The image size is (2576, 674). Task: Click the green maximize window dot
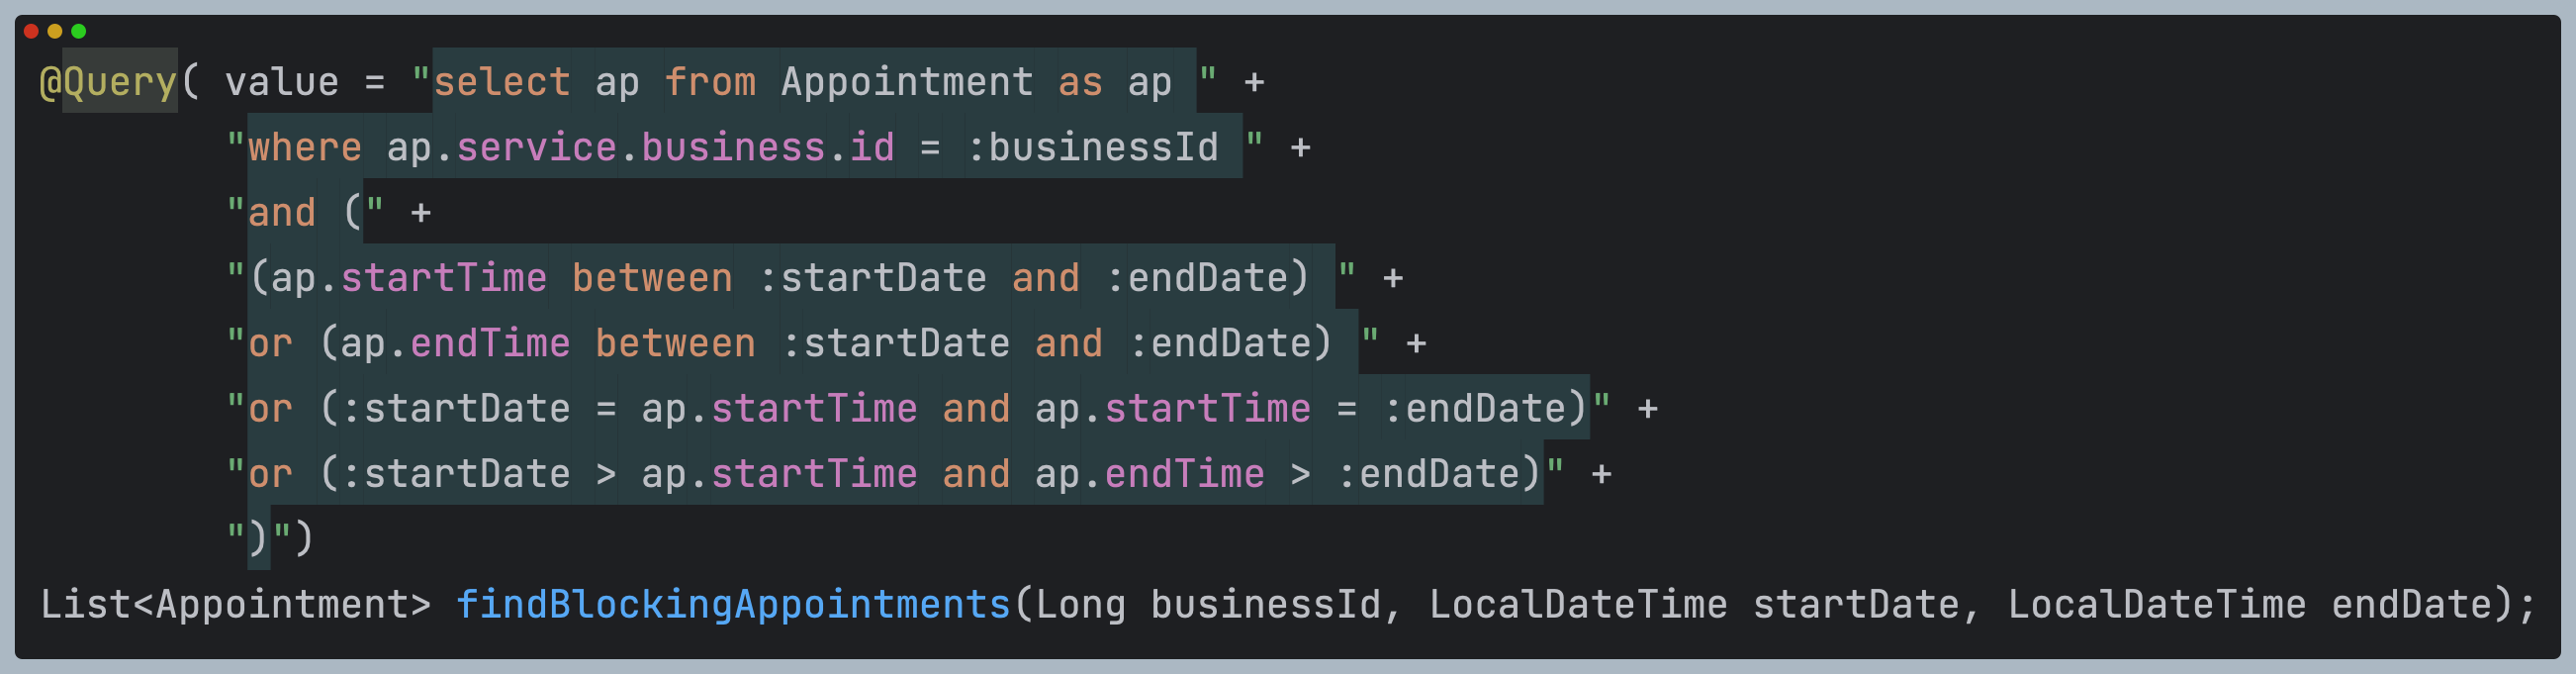point(79,31)
